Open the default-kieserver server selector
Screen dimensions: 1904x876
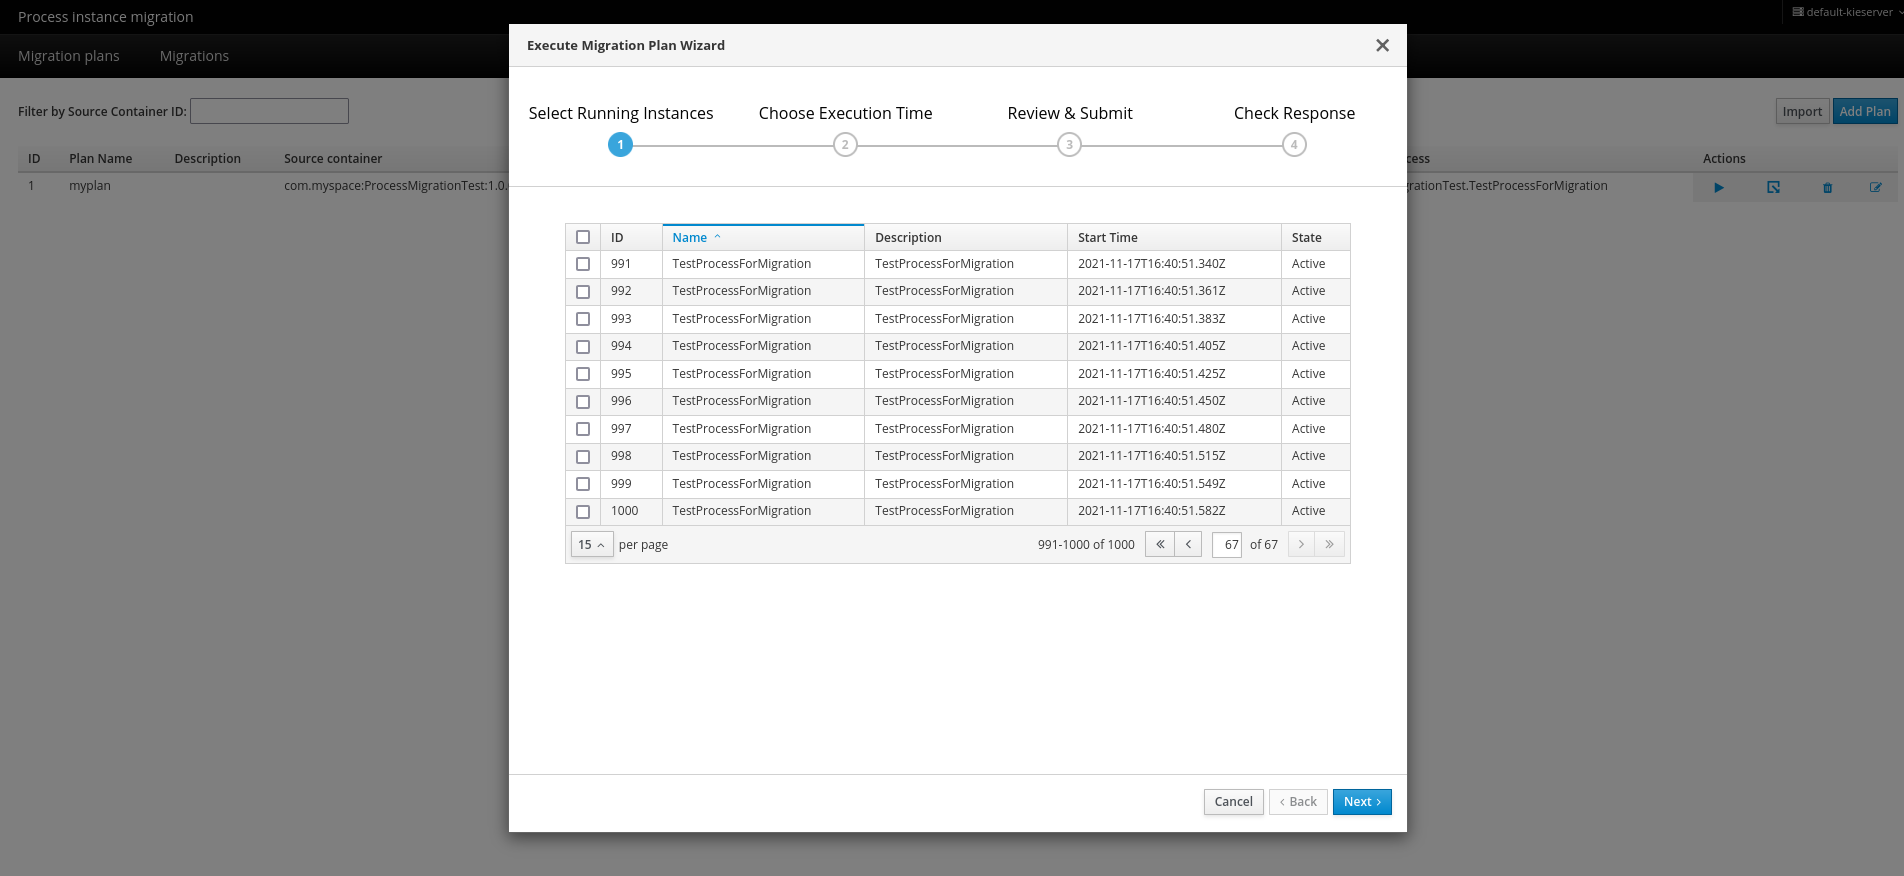tap(1848, 12)
